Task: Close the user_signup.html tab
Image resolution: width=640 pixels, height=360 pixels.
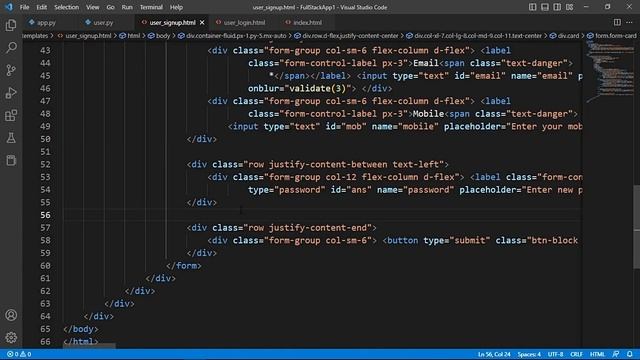Action: [x=202, y=22]
